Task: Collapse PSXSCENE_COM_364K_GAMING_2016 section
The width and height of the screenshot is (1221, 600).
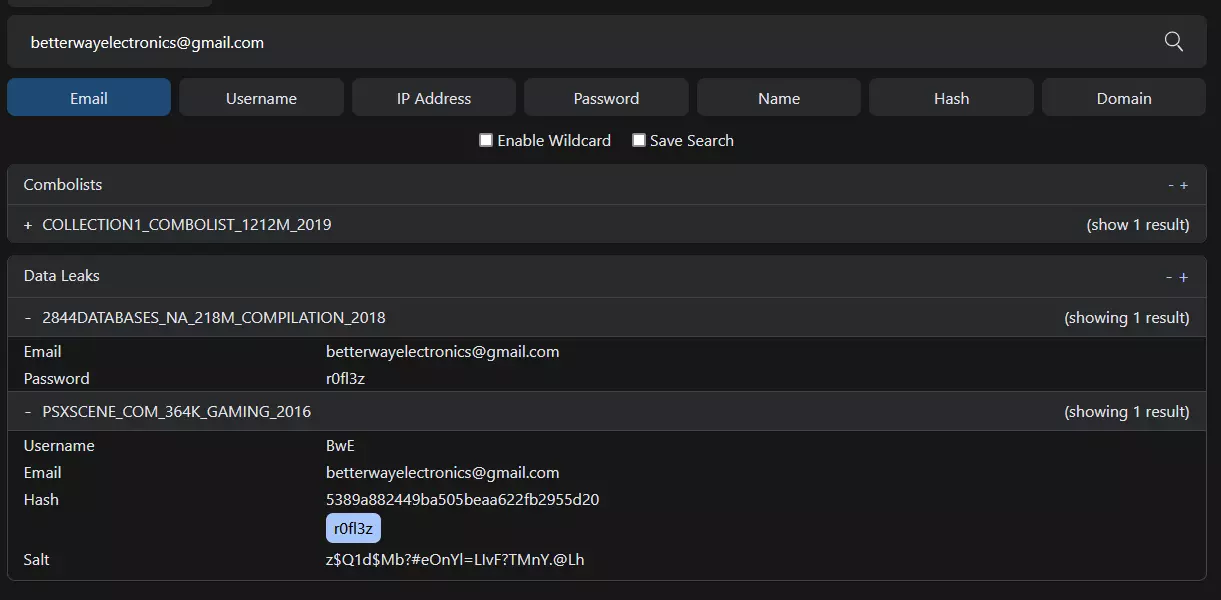Action: pyautogui.click(x=28, y=411)
